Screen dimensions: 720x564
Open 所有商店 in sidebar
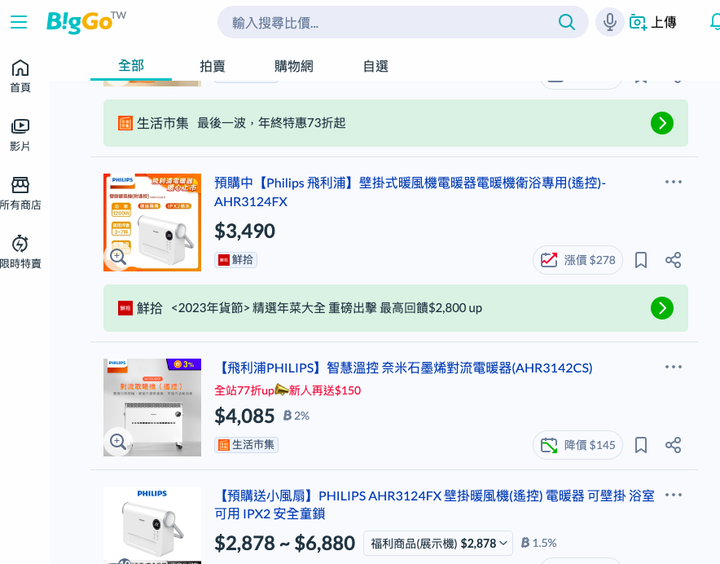[20, 193]
